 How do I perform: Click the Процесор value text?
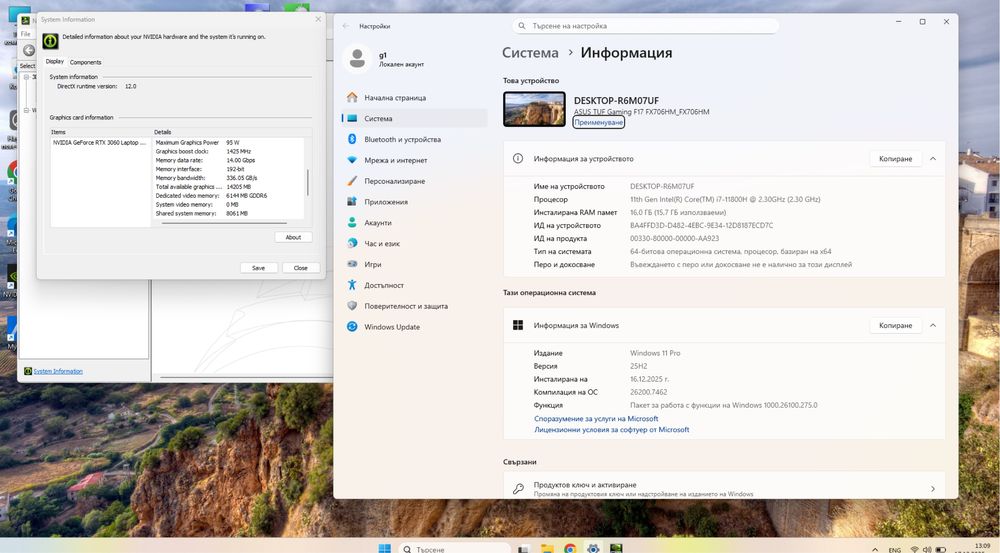(725, 200)
